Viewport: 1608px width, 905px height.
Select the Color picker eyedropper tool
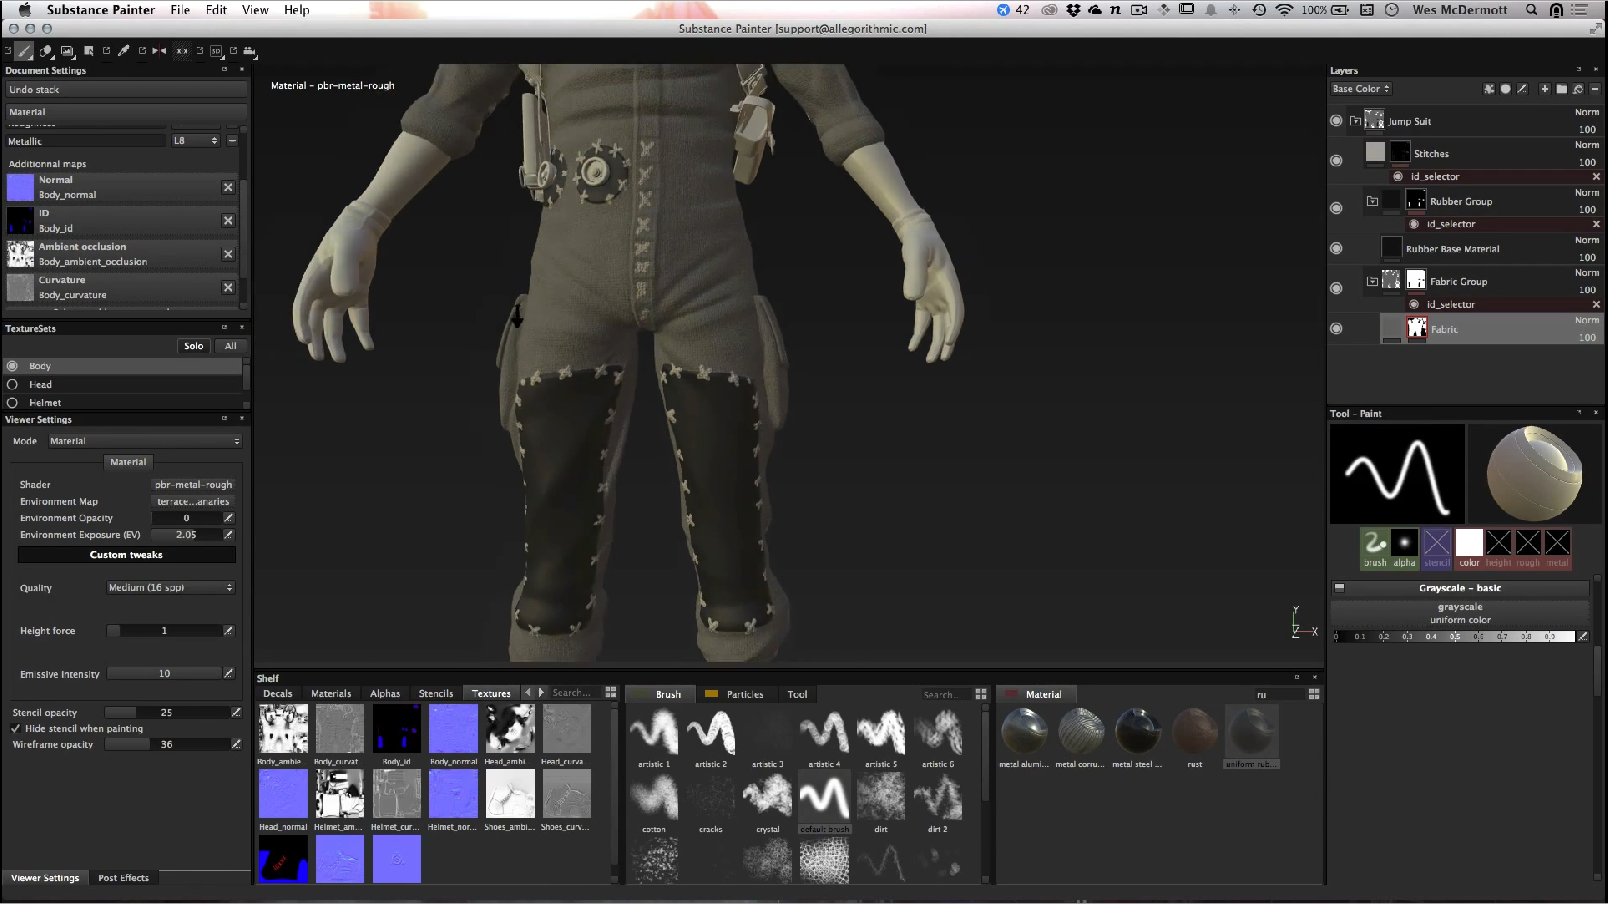tap(124, 50)
